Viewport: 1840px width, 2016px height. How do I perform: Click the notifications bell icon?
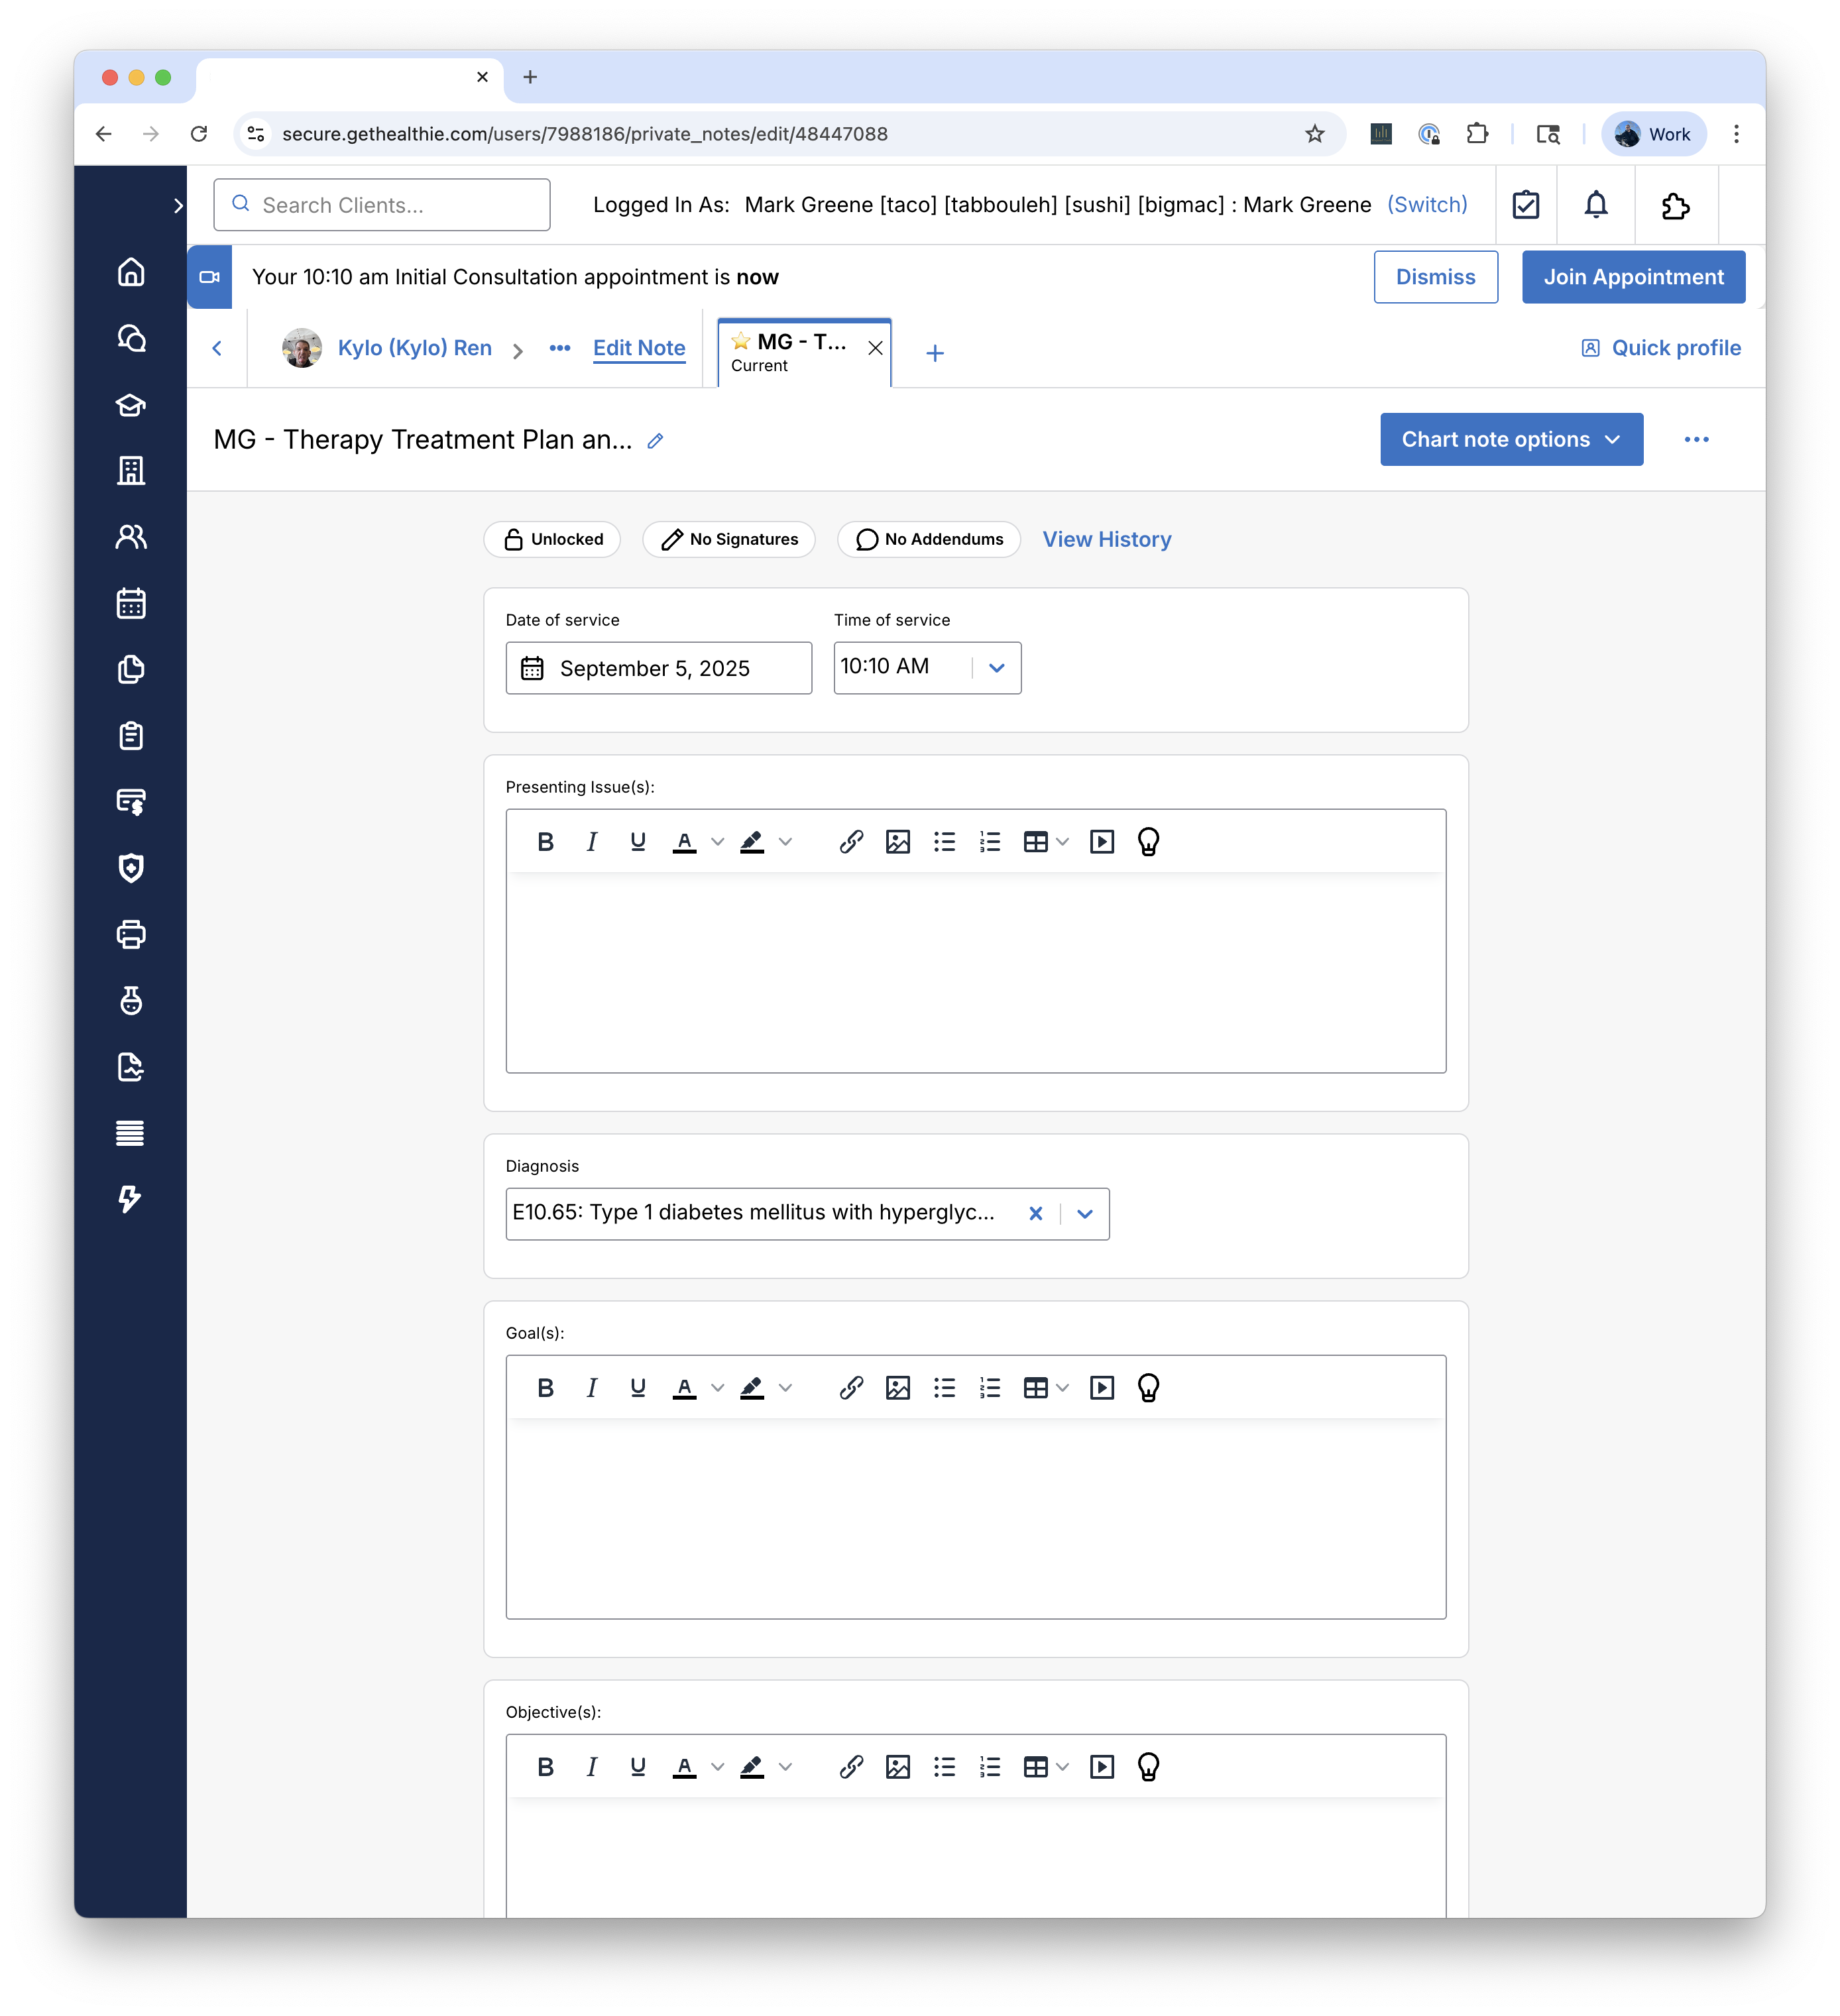(x=1595, y=205)
